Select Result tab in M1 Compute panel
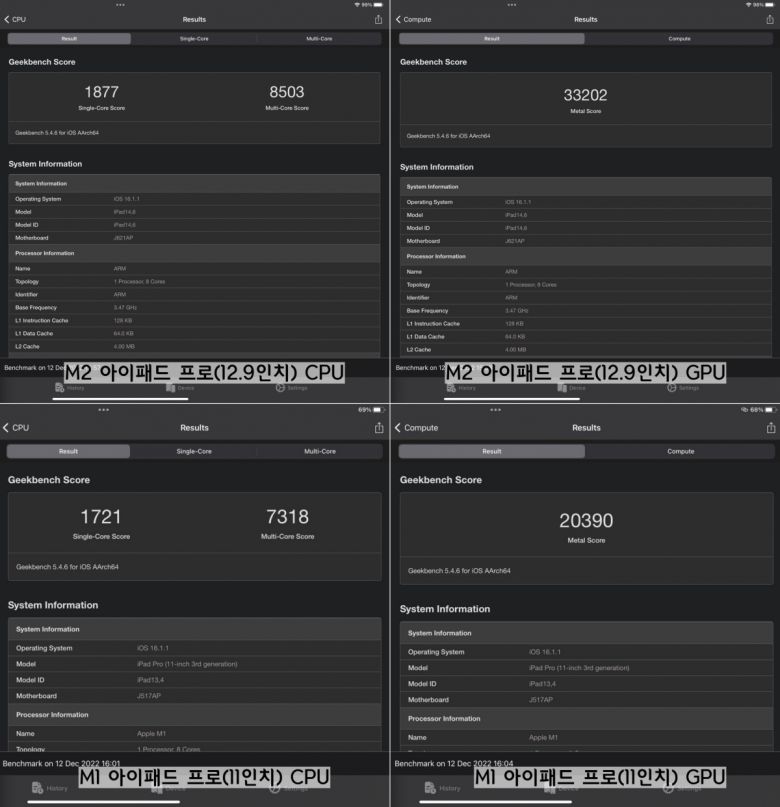Screen dimensions: 780x807 [x=492, y=451]
